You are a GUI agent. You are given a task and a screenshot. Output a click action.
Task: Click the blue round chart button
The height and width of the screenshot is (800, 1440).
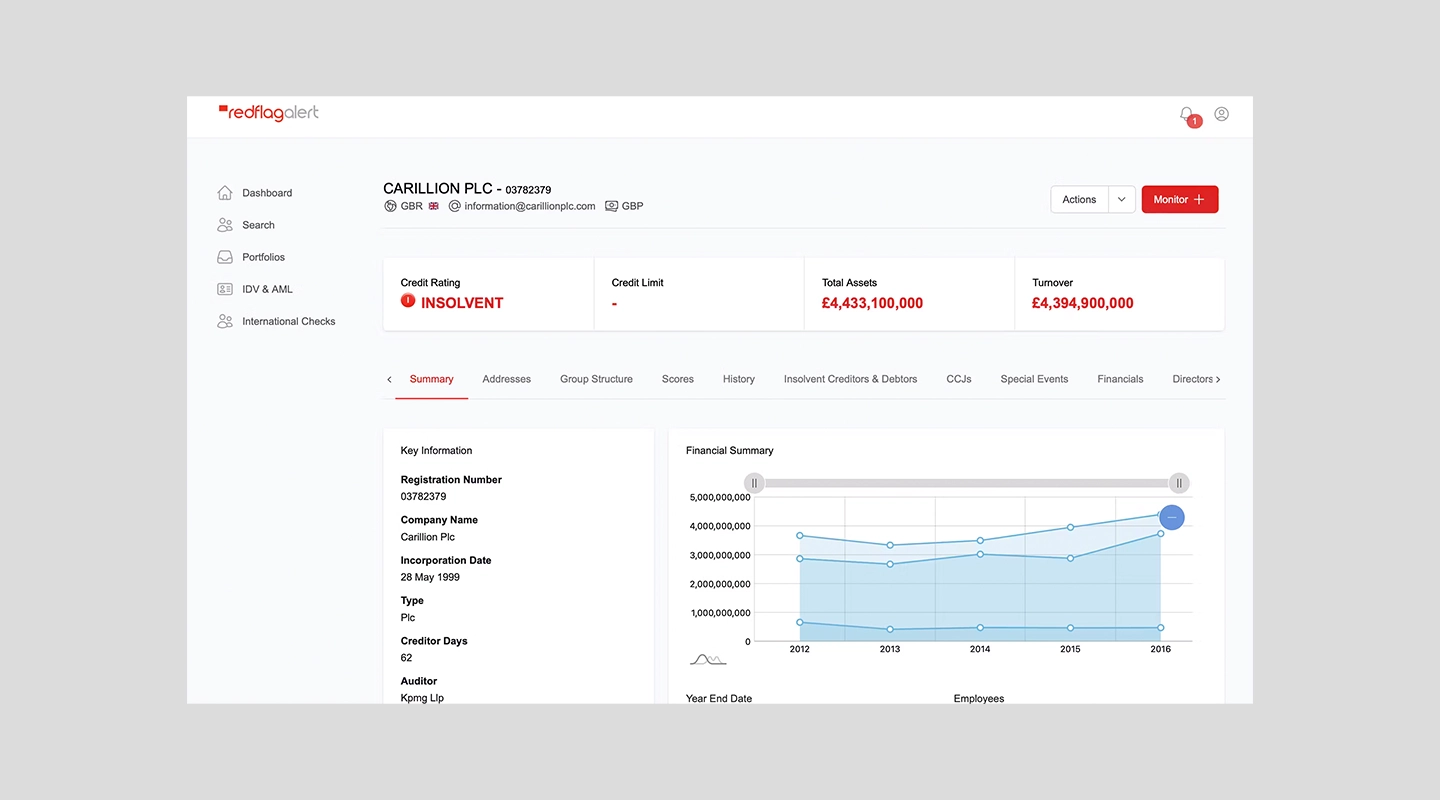(1172, 517)
